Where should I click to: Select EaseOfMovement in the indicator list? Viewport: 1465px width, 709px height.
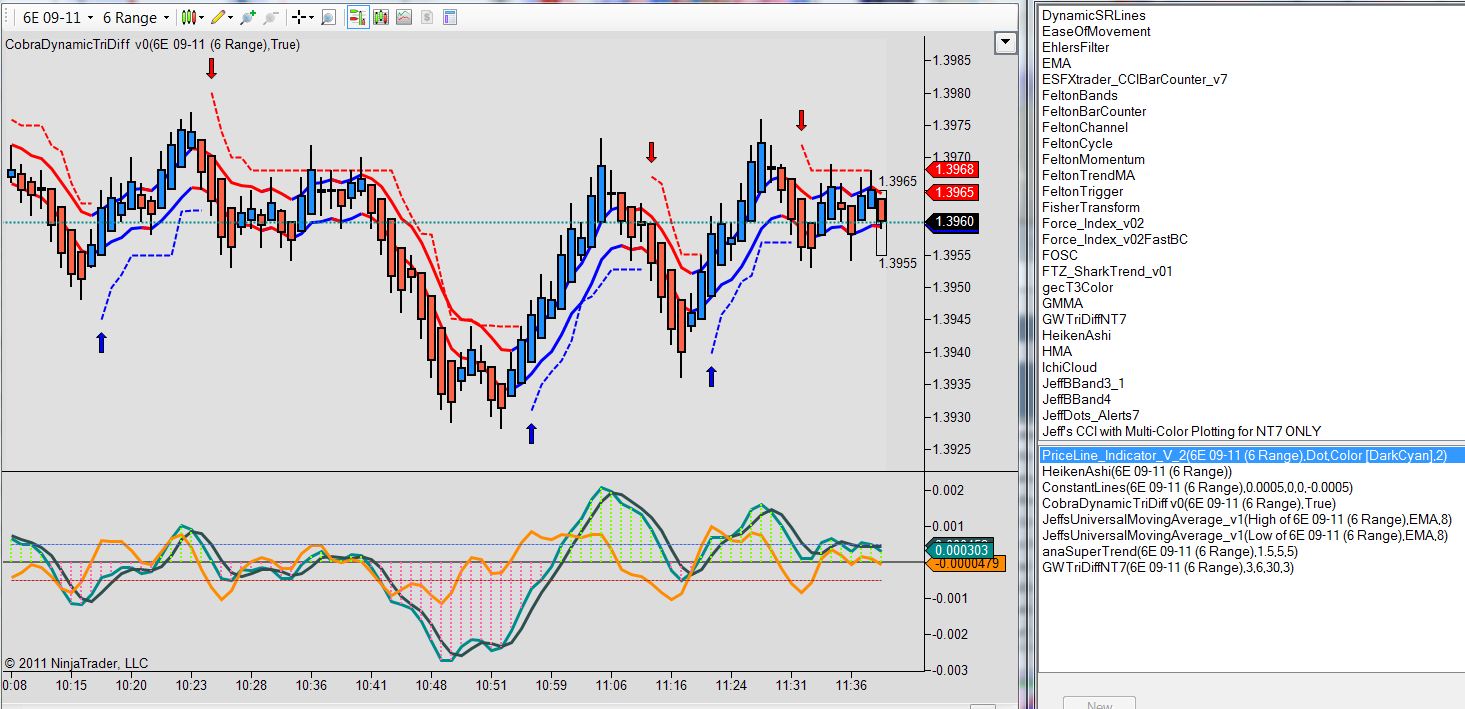[x=1096, y=31]
